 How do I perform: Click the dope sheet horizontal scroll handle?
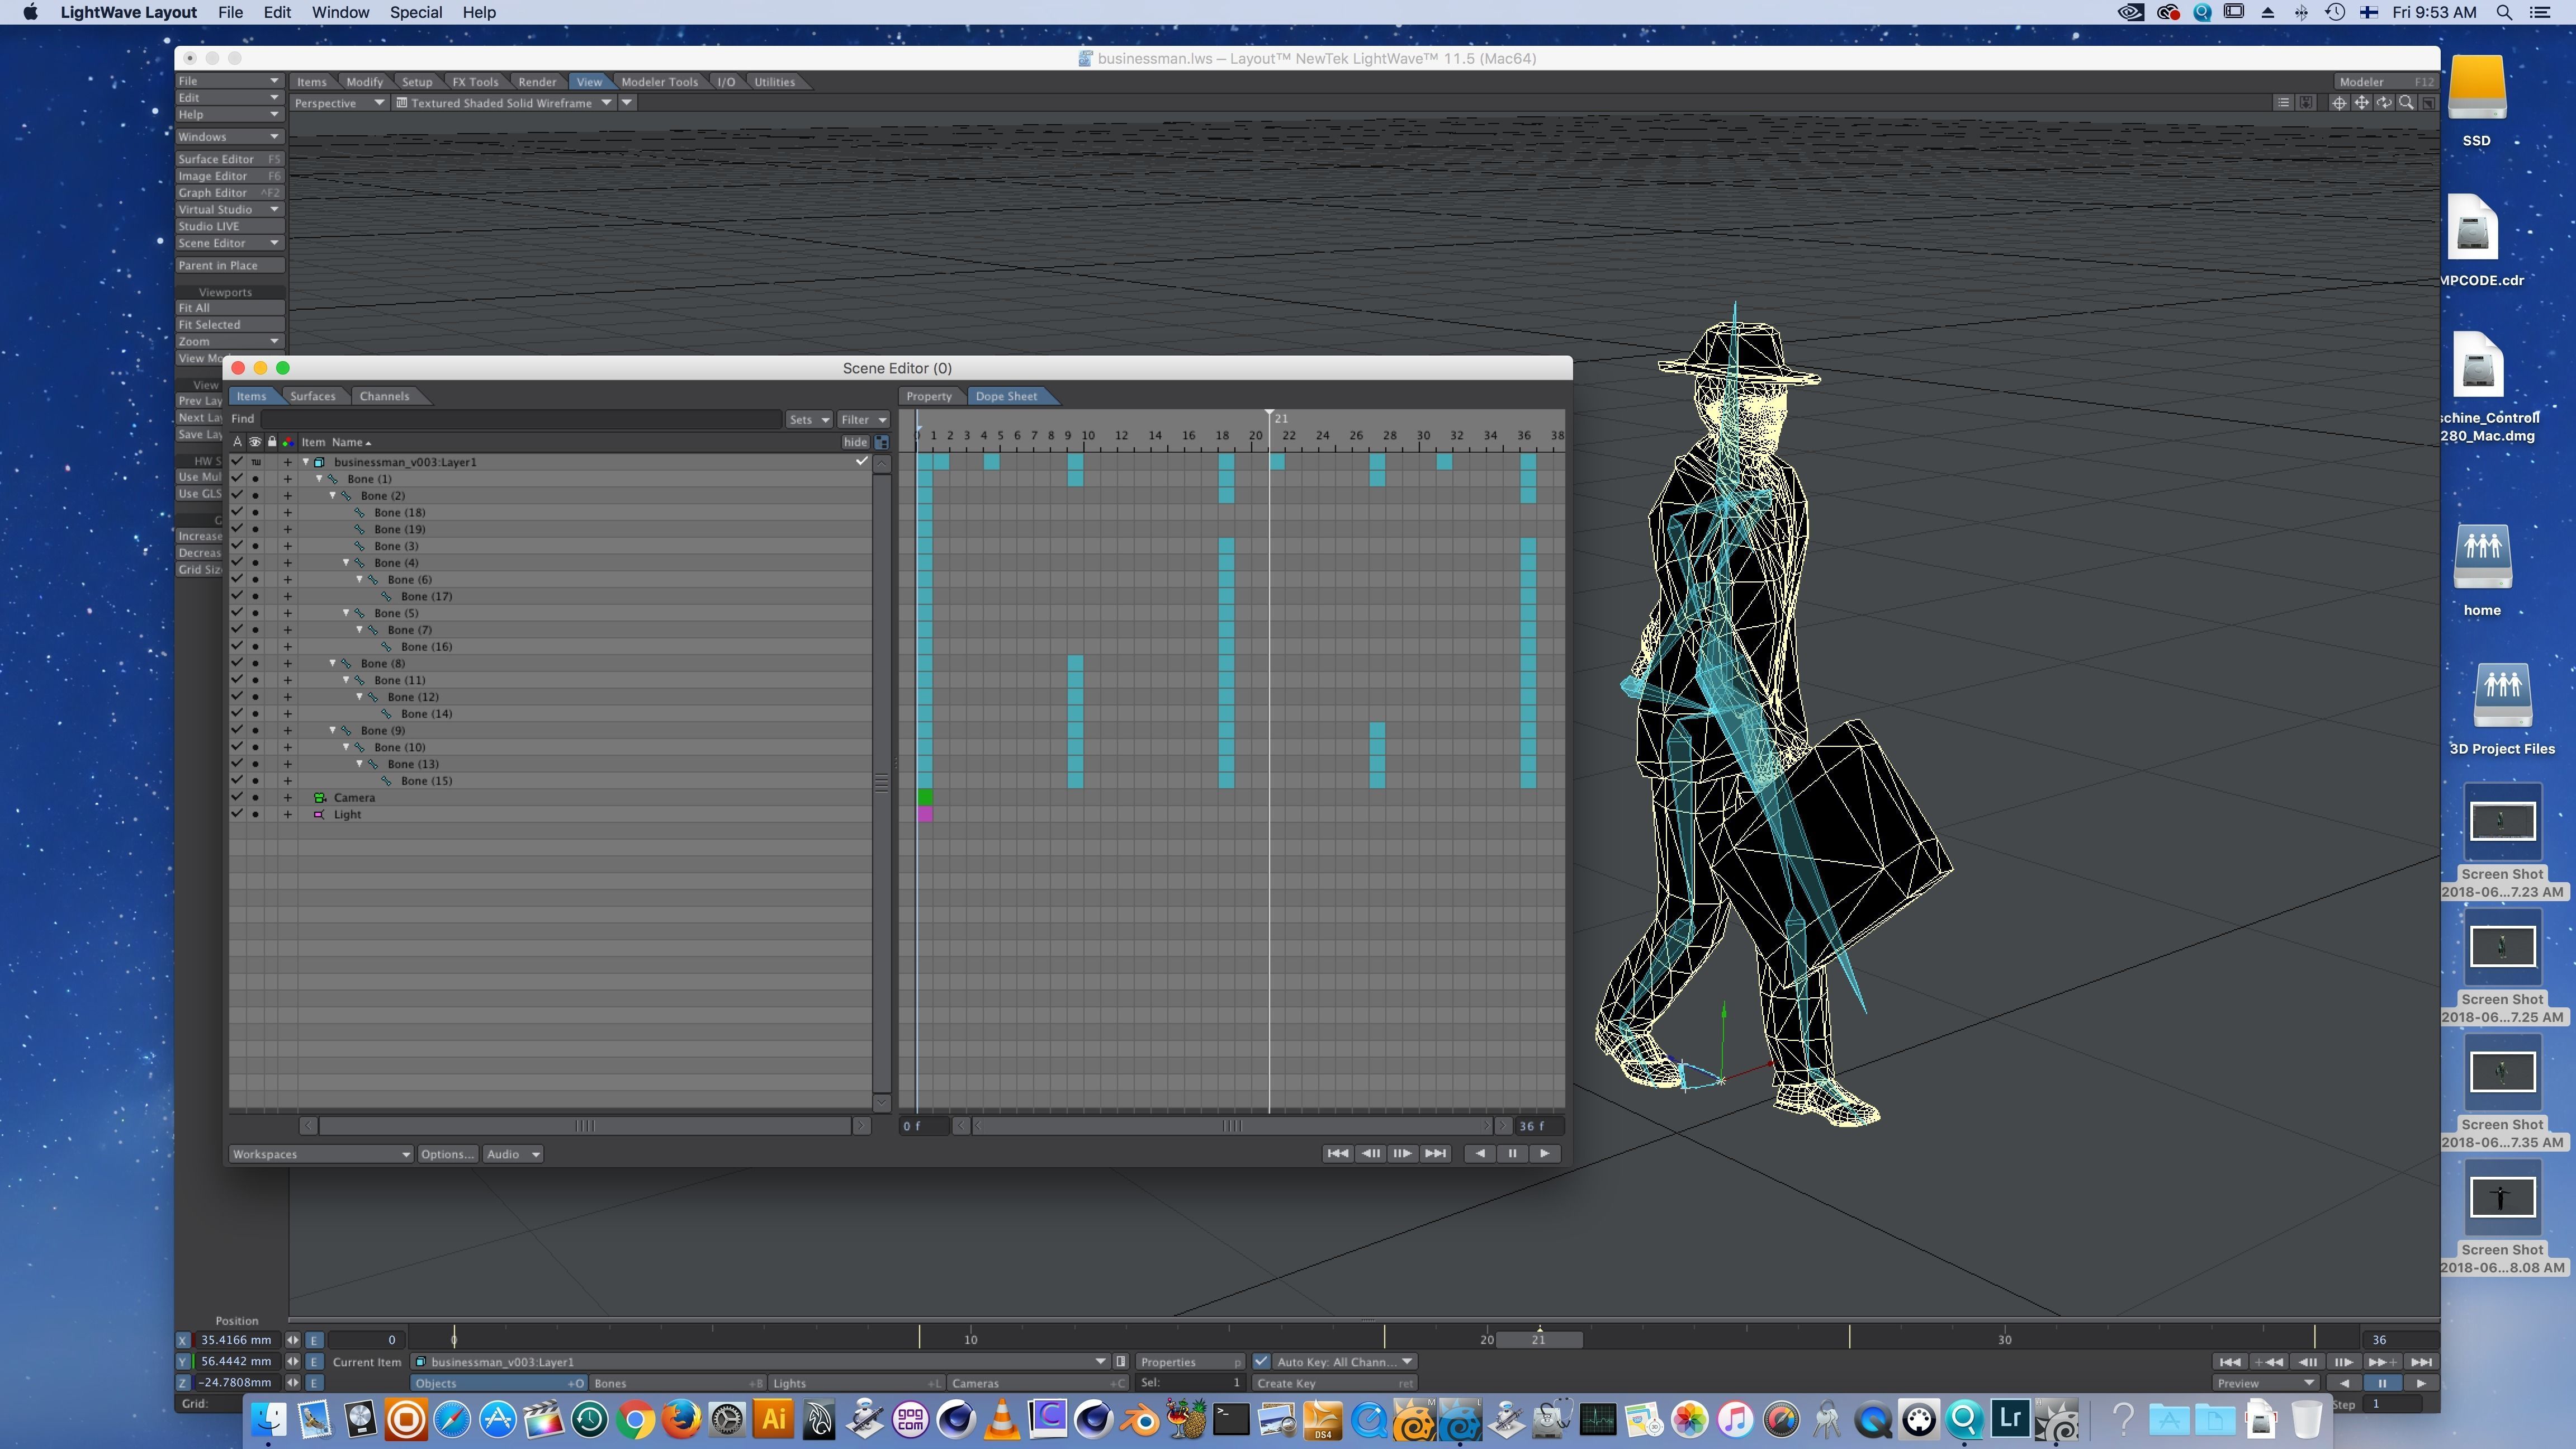pos(1232,1127)
